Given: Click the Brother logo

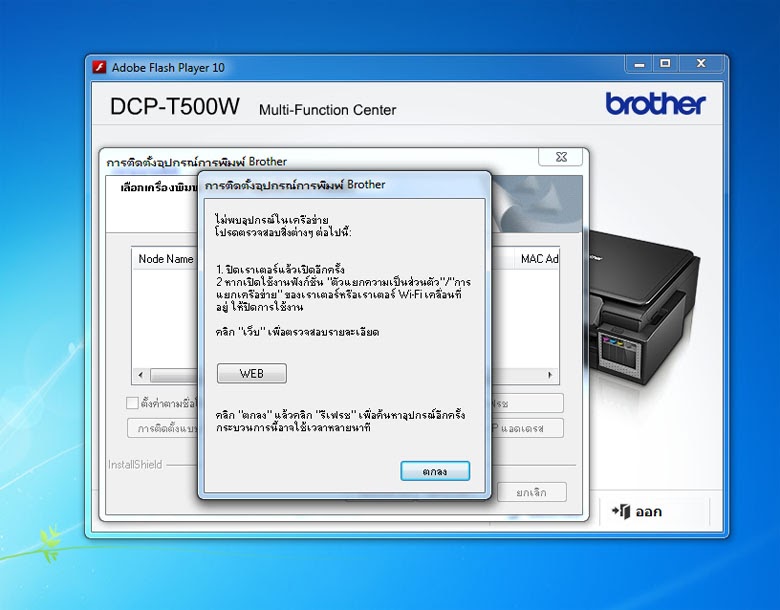Looking at the screenshot, I should click(x=655, y=103).
